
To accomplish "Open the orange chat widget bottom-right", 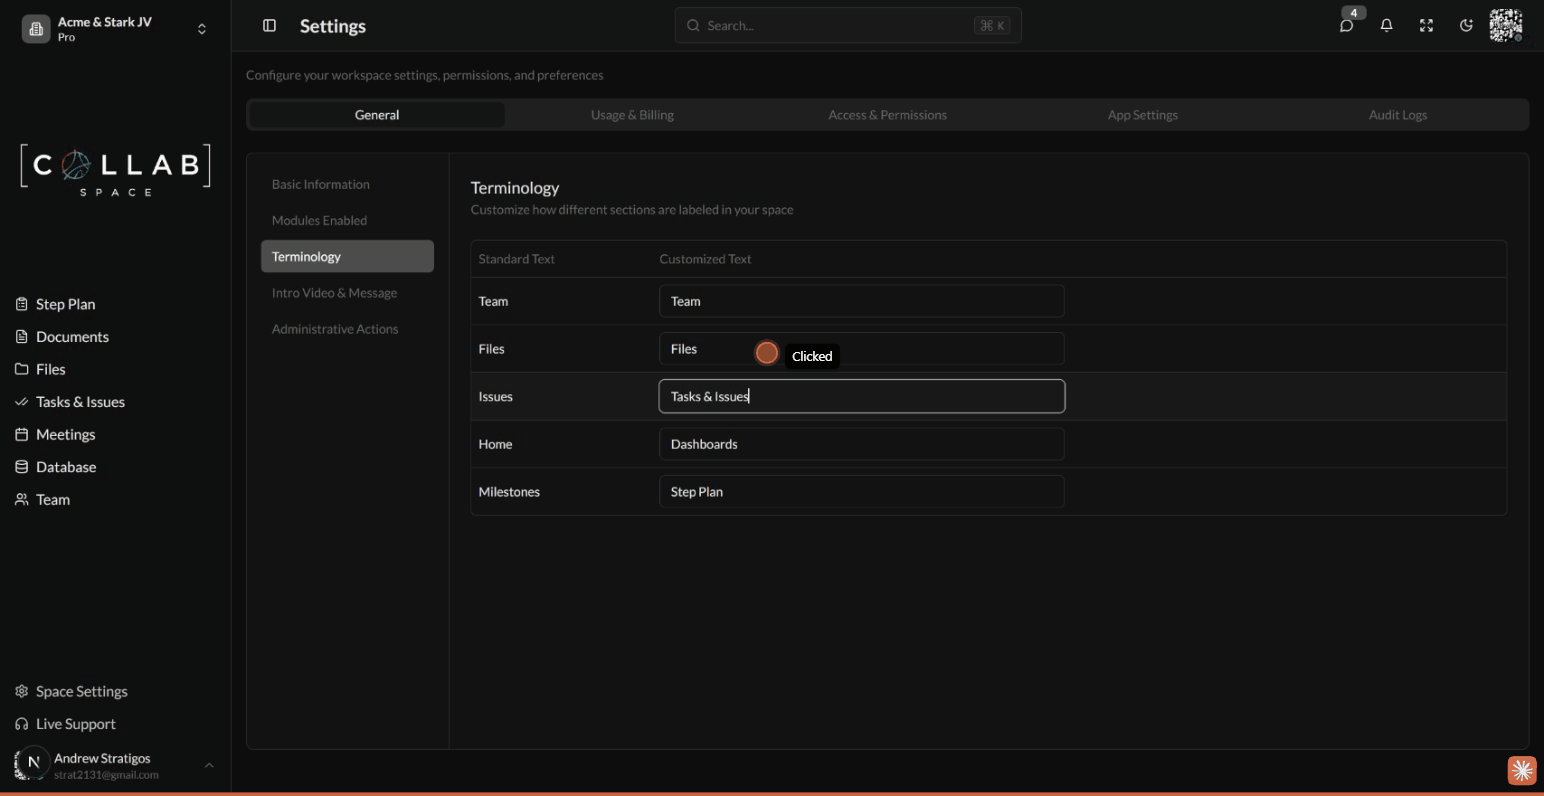I will (1521, 770).
